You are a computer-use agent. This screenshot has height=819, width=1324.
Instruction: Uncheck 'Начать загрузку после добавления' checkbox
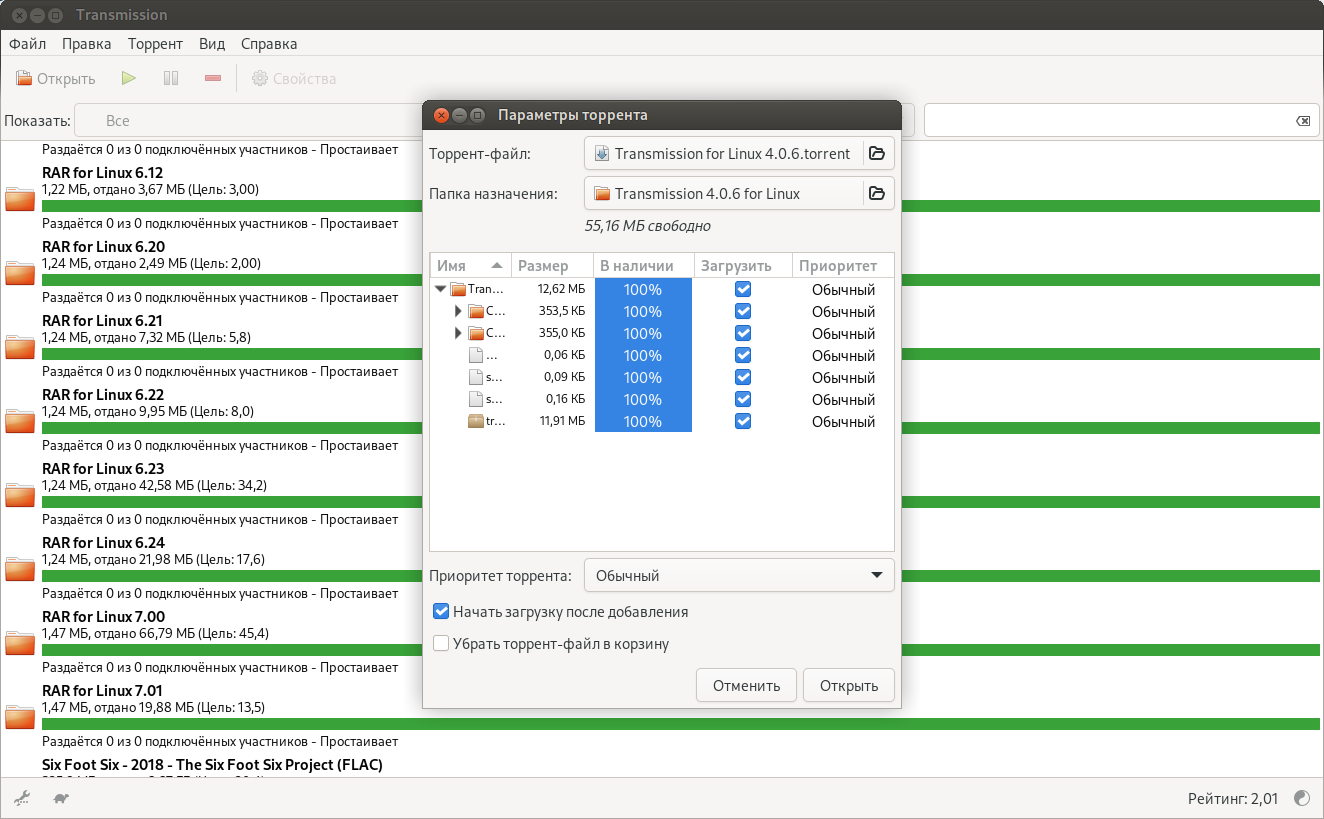pos(441,611)
